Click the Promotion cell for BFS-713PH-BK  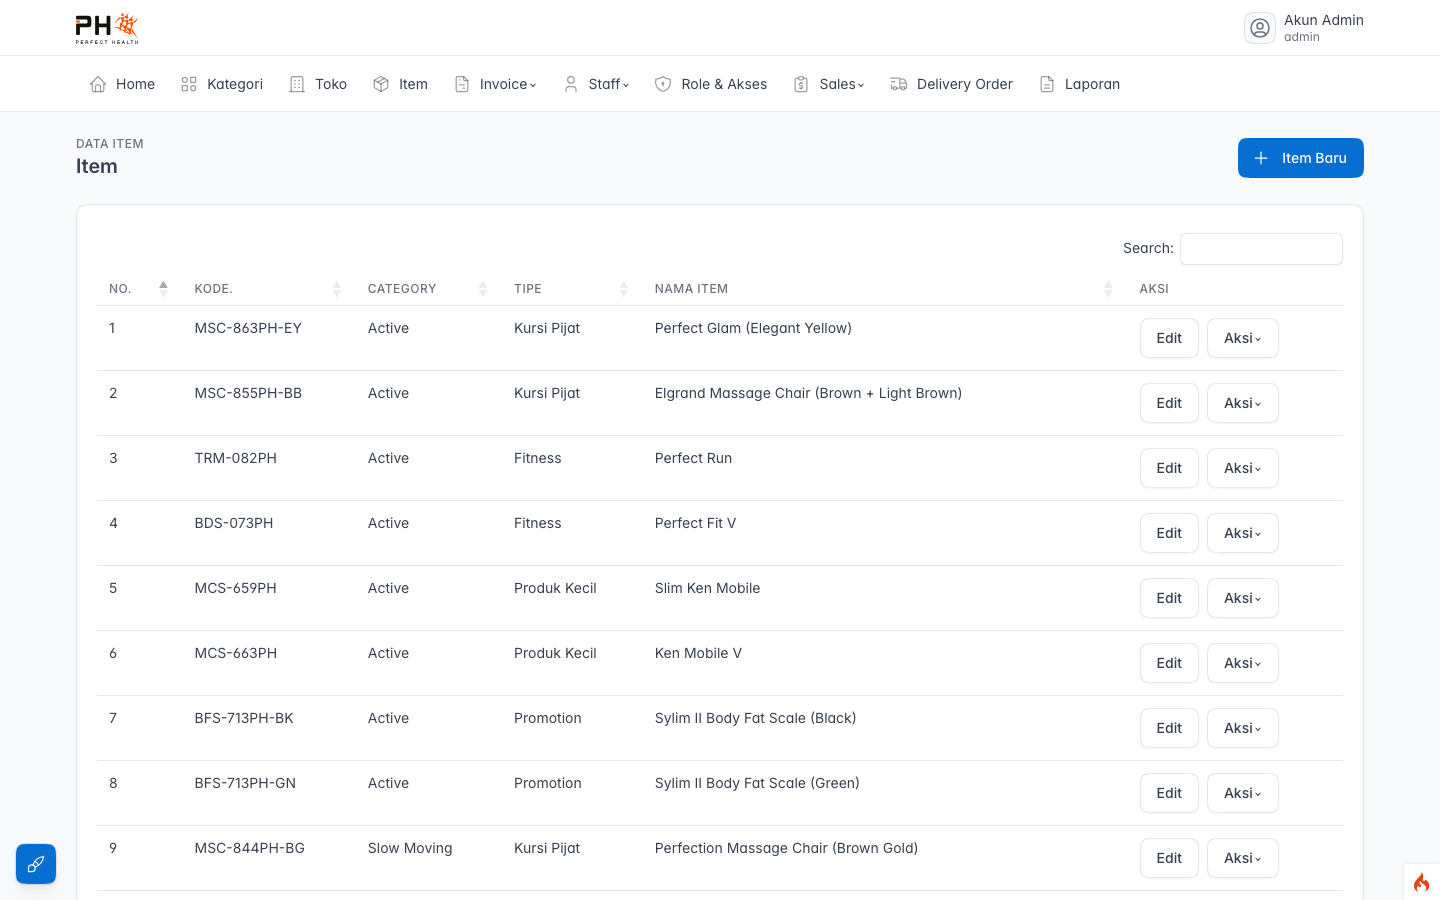tap(548, 718)
